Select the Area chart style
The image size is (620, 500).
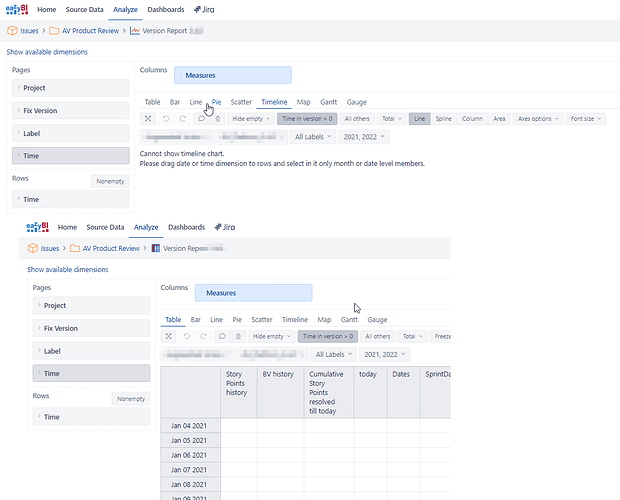click(x=499, y=119)
